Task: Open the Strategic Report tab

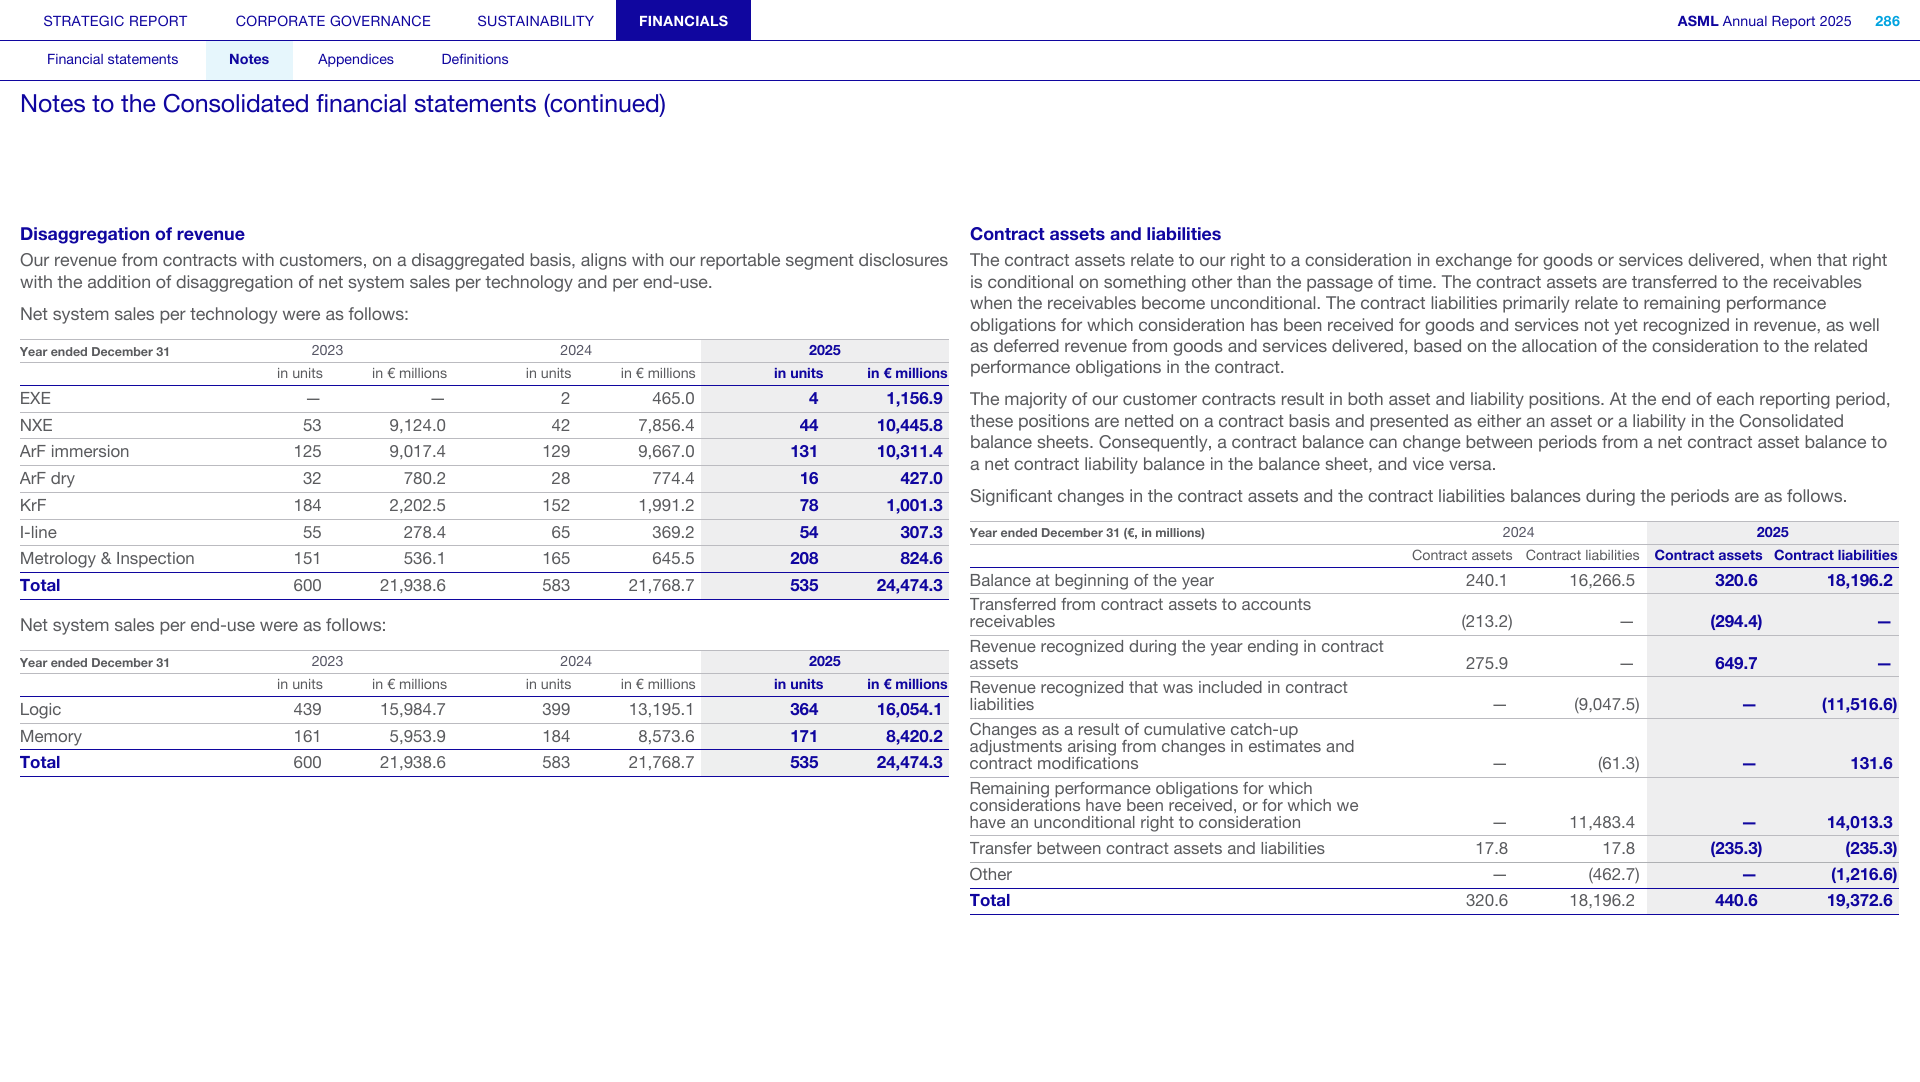Action: click(x=115, y=21)
